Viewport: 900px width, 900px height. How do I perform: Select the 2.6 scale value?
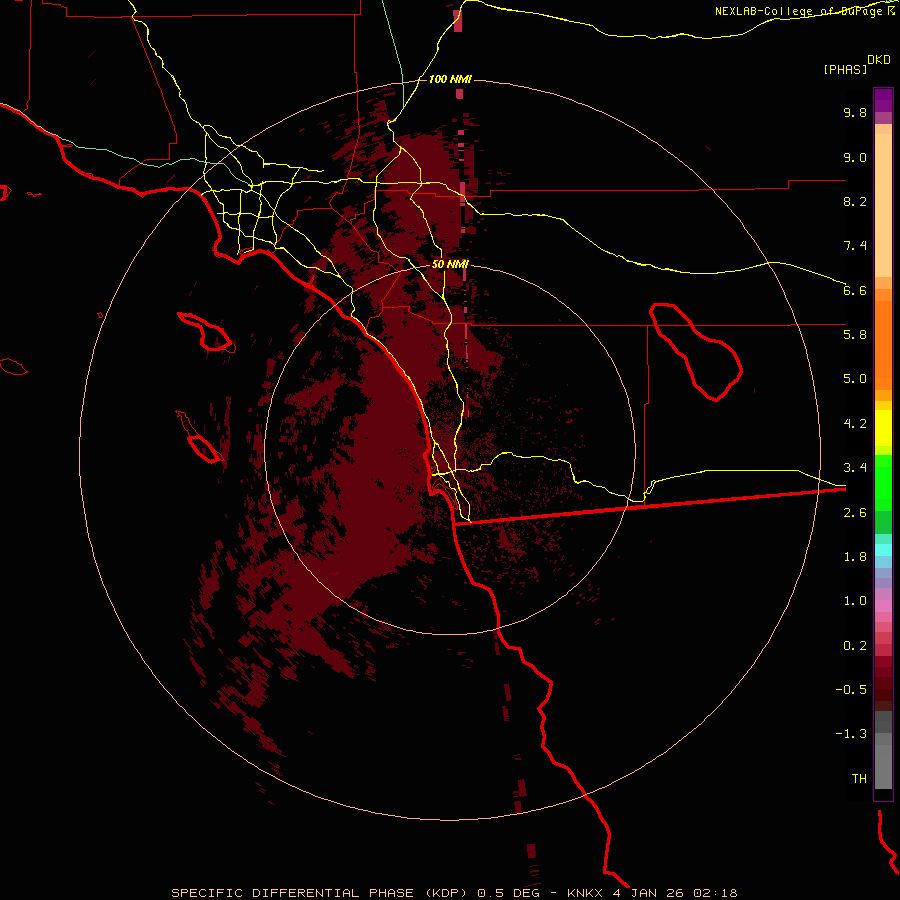(x=855, y=513)
